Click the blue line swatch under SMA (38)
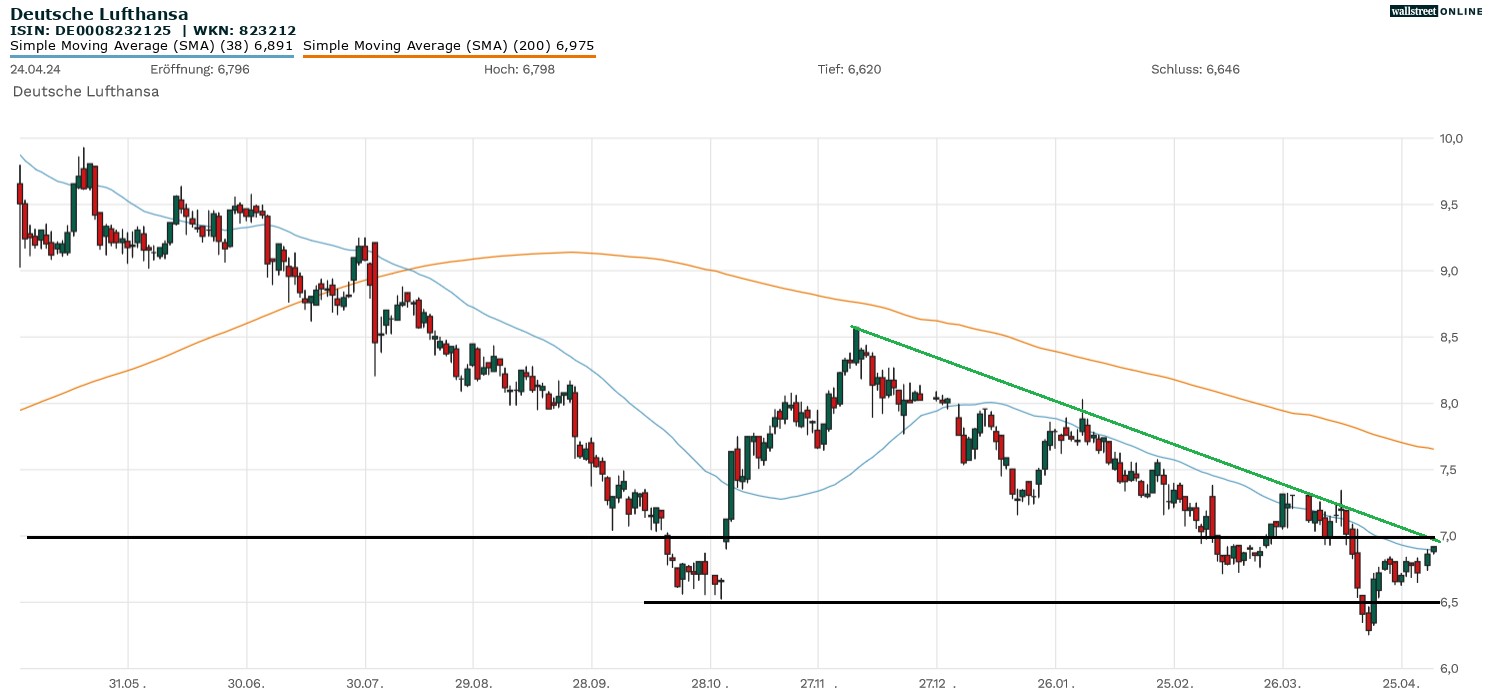1490x689 pixels. point(151,57)
